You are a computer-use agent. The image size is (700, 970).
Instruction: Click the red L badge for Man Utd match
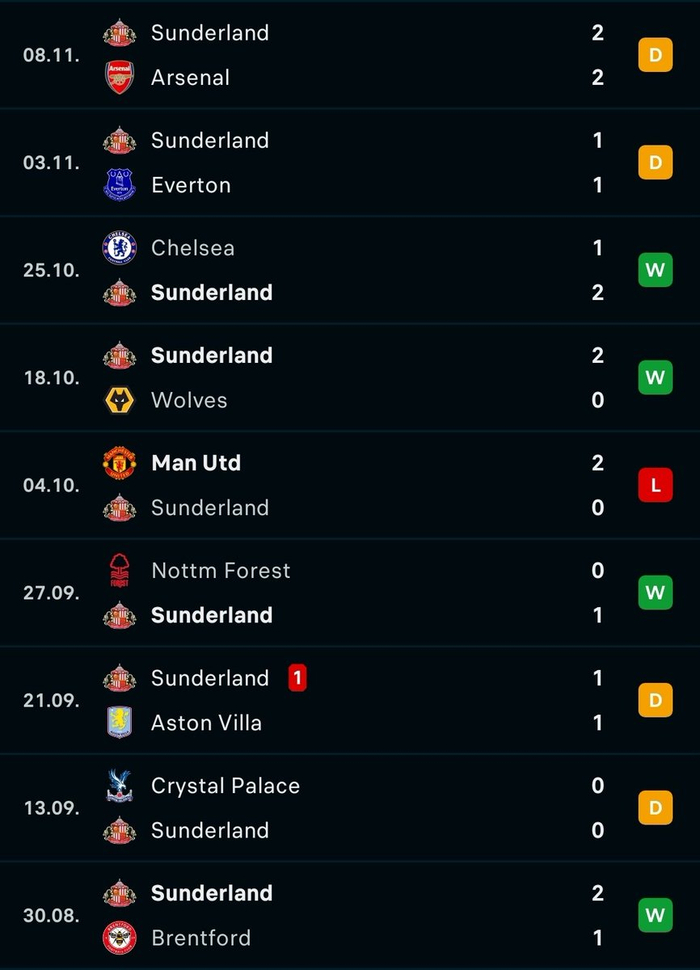click(655, 485)
